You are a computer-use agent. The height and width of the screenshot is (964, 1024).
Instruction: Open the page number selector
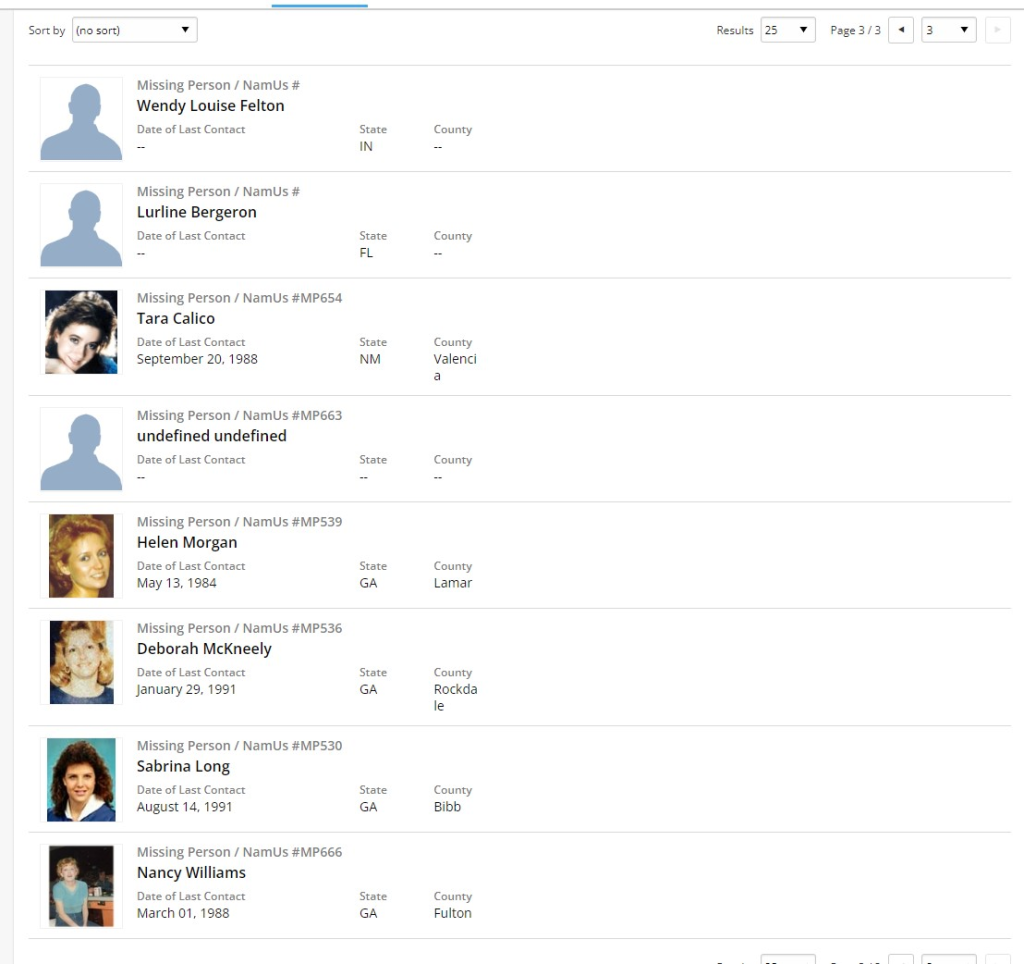[x=948, y=30]
